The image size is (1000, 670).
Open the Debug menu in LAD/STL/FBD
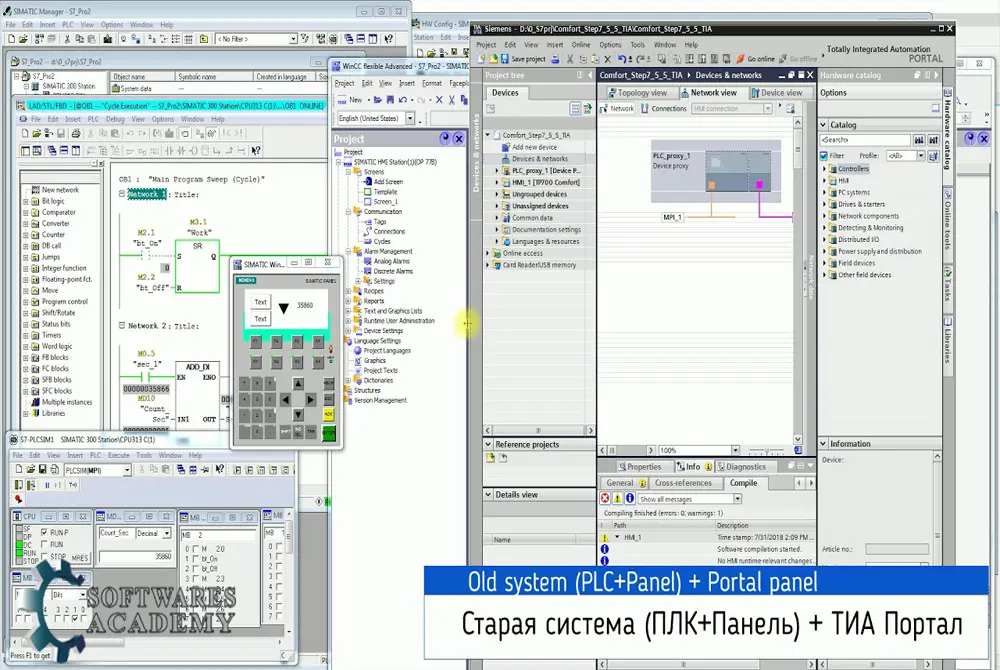115,119
